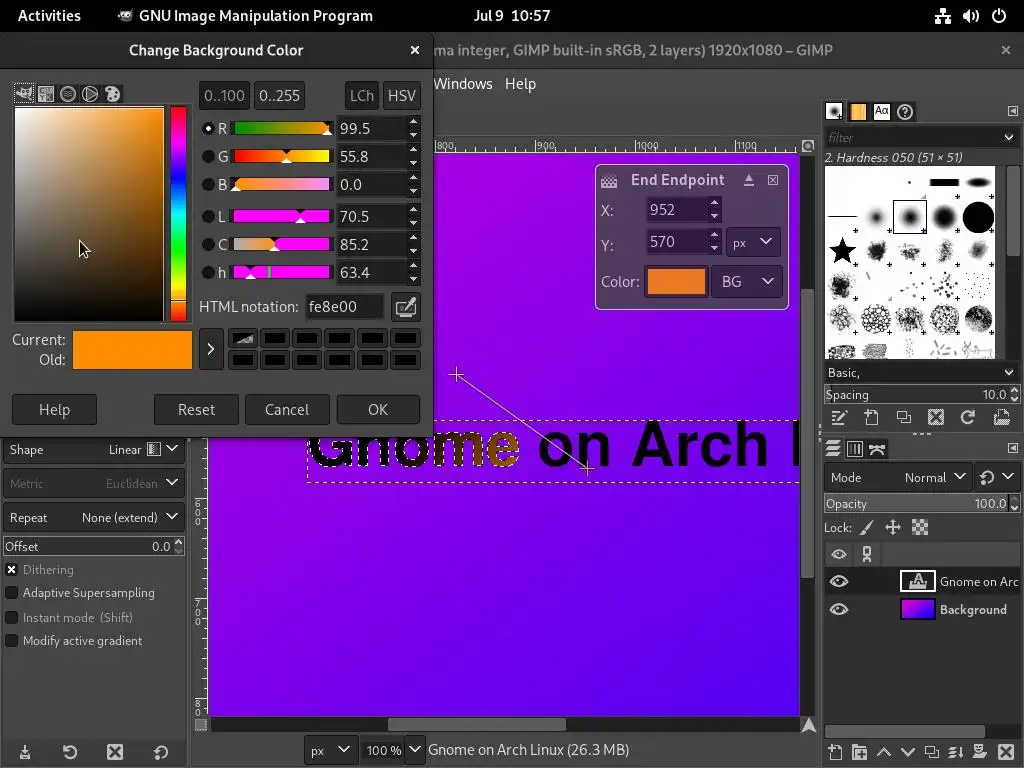Switch color scale to 0..255

[279, 95]
